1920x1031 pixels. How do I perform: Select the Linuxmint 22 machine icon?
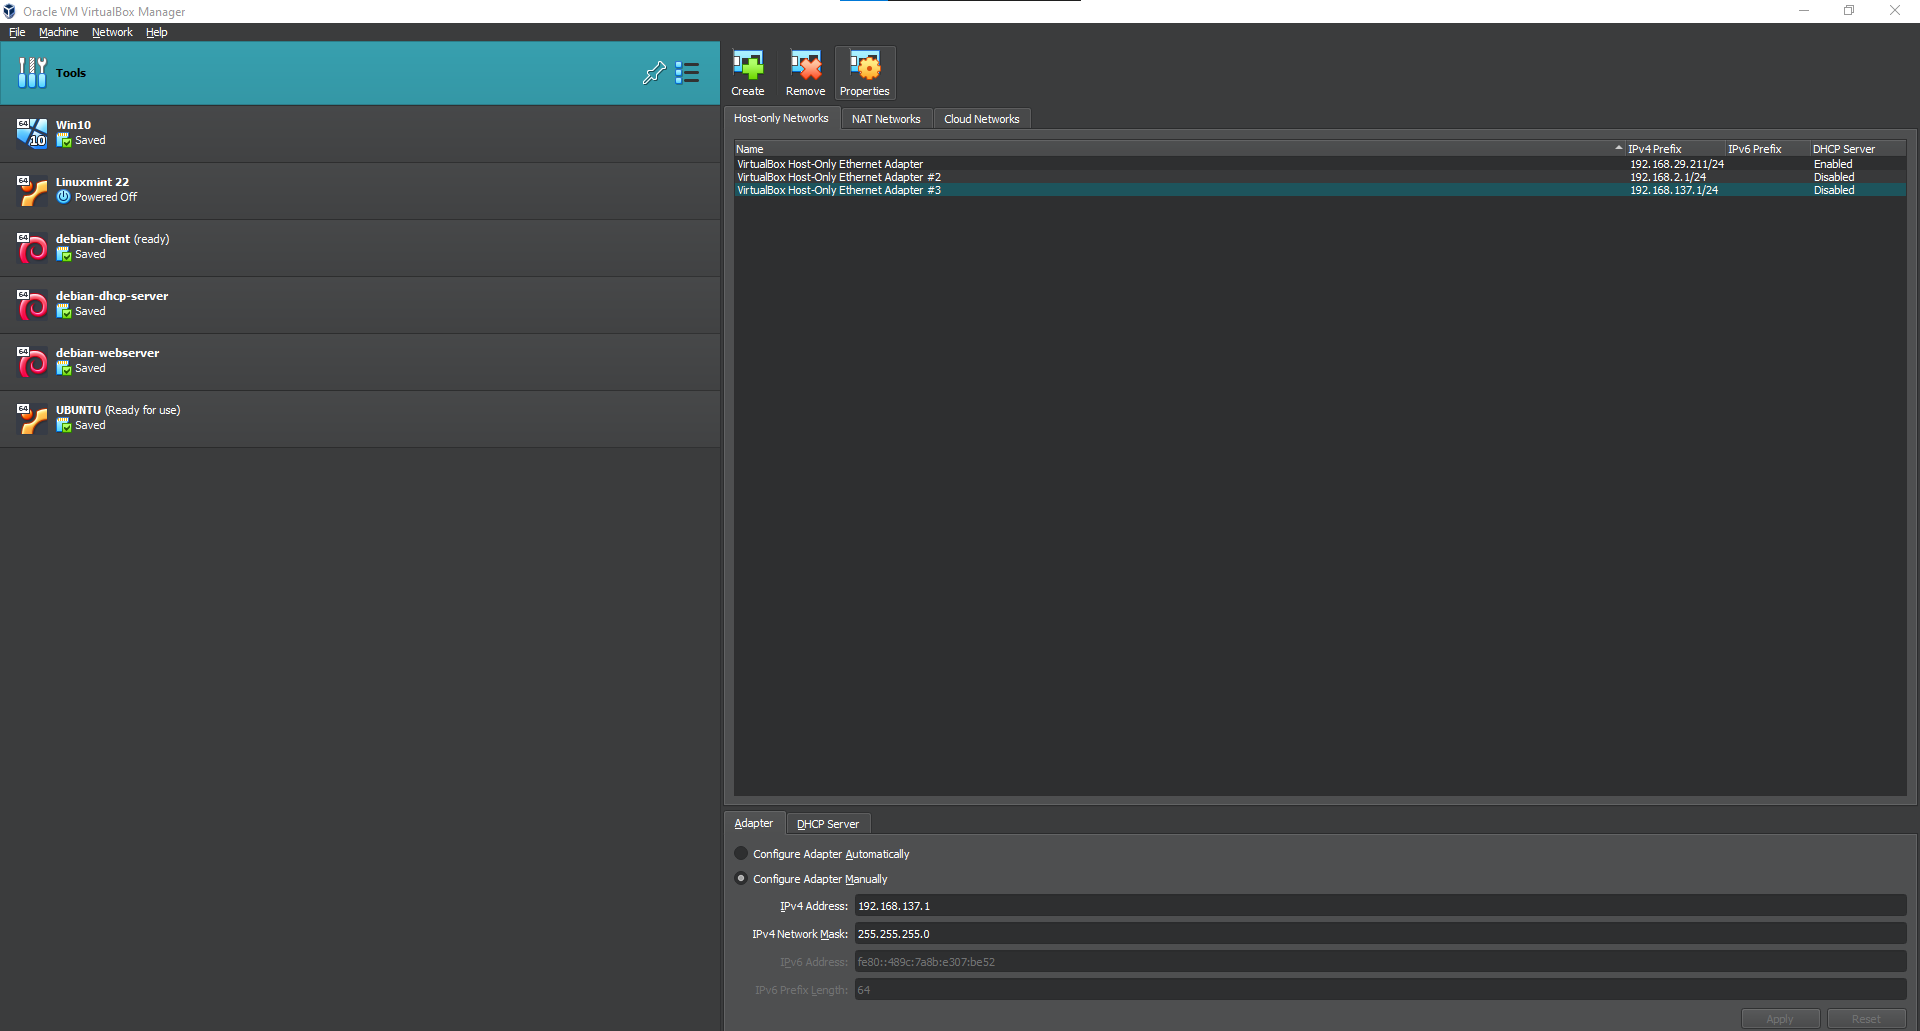point(32,190)
